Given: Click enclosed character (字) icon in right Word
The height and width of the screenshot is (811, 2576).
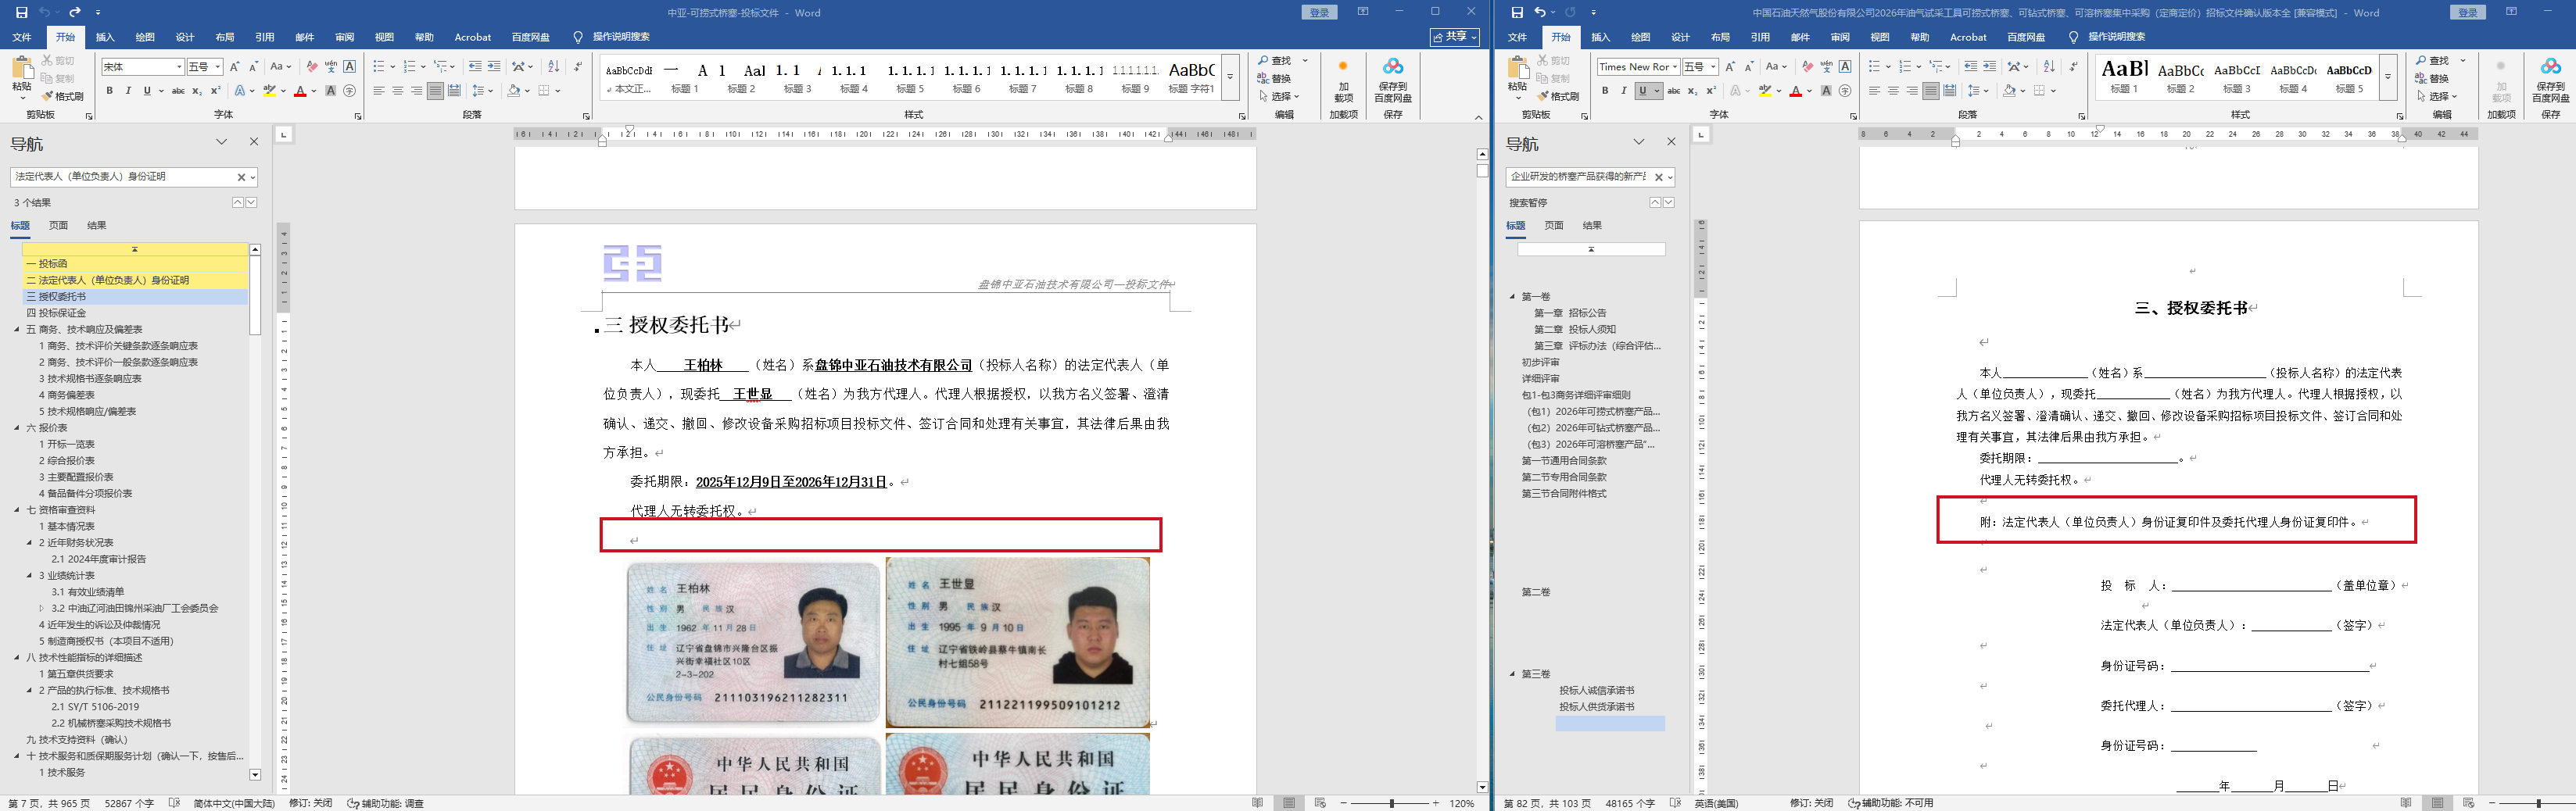Looking at the screenshot, I should click(x=1845, y=91).
